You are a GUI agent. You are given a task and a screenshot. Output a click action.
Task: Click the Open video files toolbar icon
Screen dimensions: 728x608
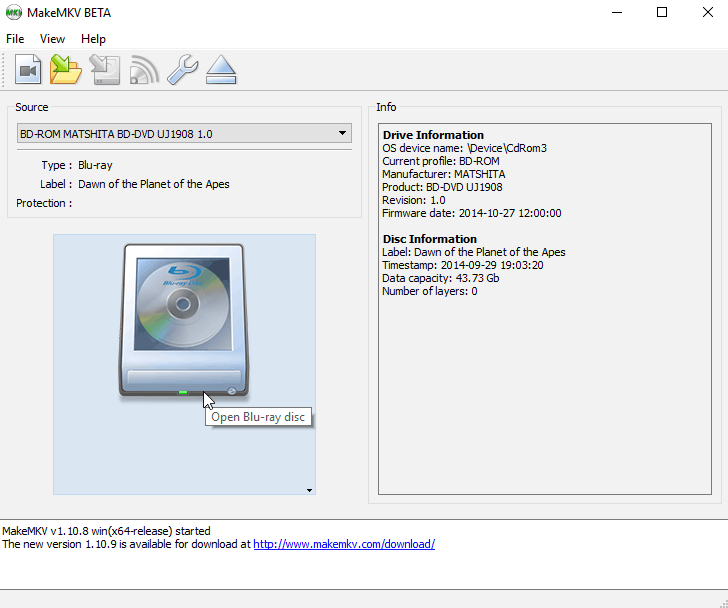(28, 70)
